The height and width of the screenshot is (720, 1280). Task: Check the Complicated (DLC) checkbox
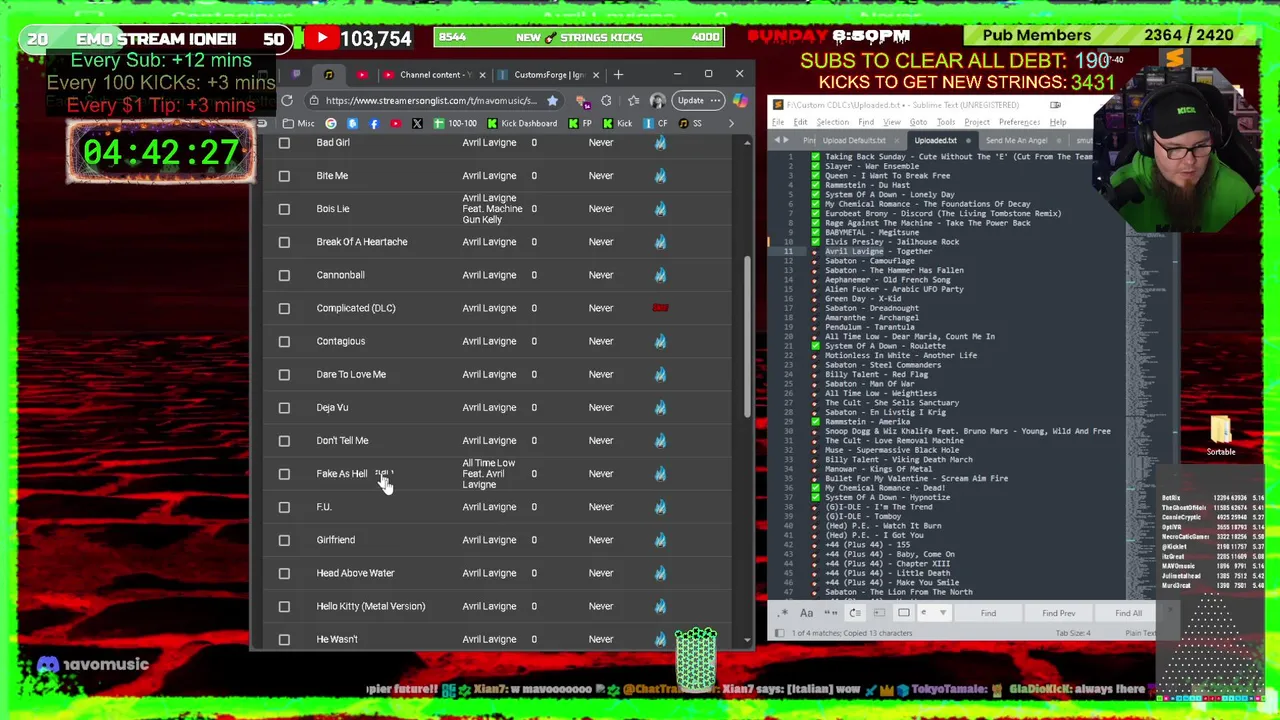tap(284, 308)
